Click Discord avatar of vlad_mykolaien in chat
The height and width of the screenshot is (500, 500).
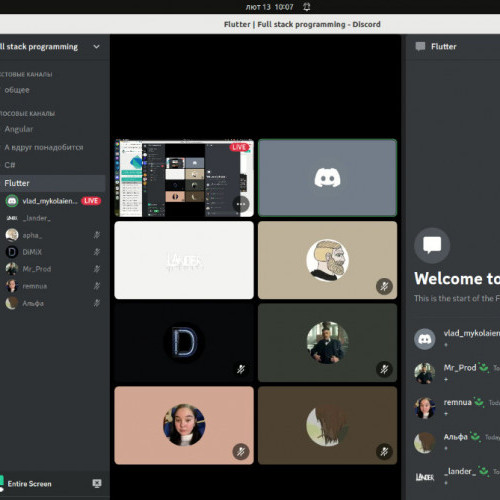[x=424, y=339]
